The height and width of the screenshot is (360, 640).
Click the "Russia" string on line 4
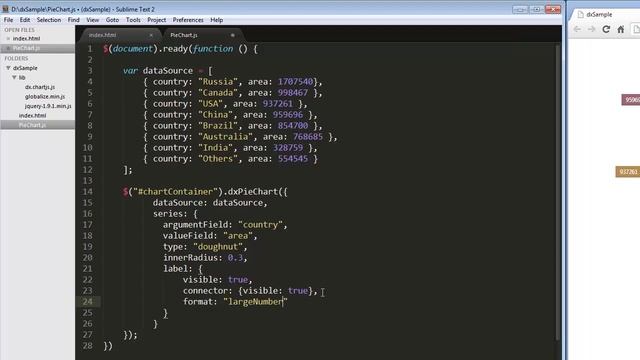(x=218, y=82)
